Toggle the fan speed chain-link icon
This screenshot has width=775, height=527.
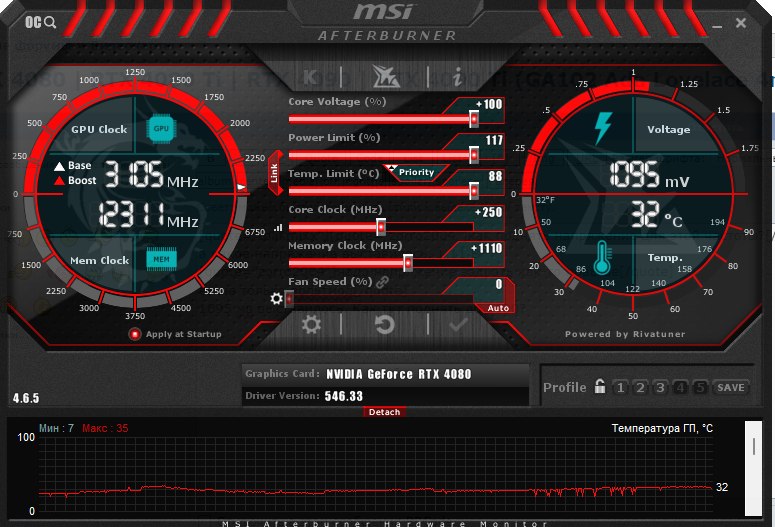[382, 282]
